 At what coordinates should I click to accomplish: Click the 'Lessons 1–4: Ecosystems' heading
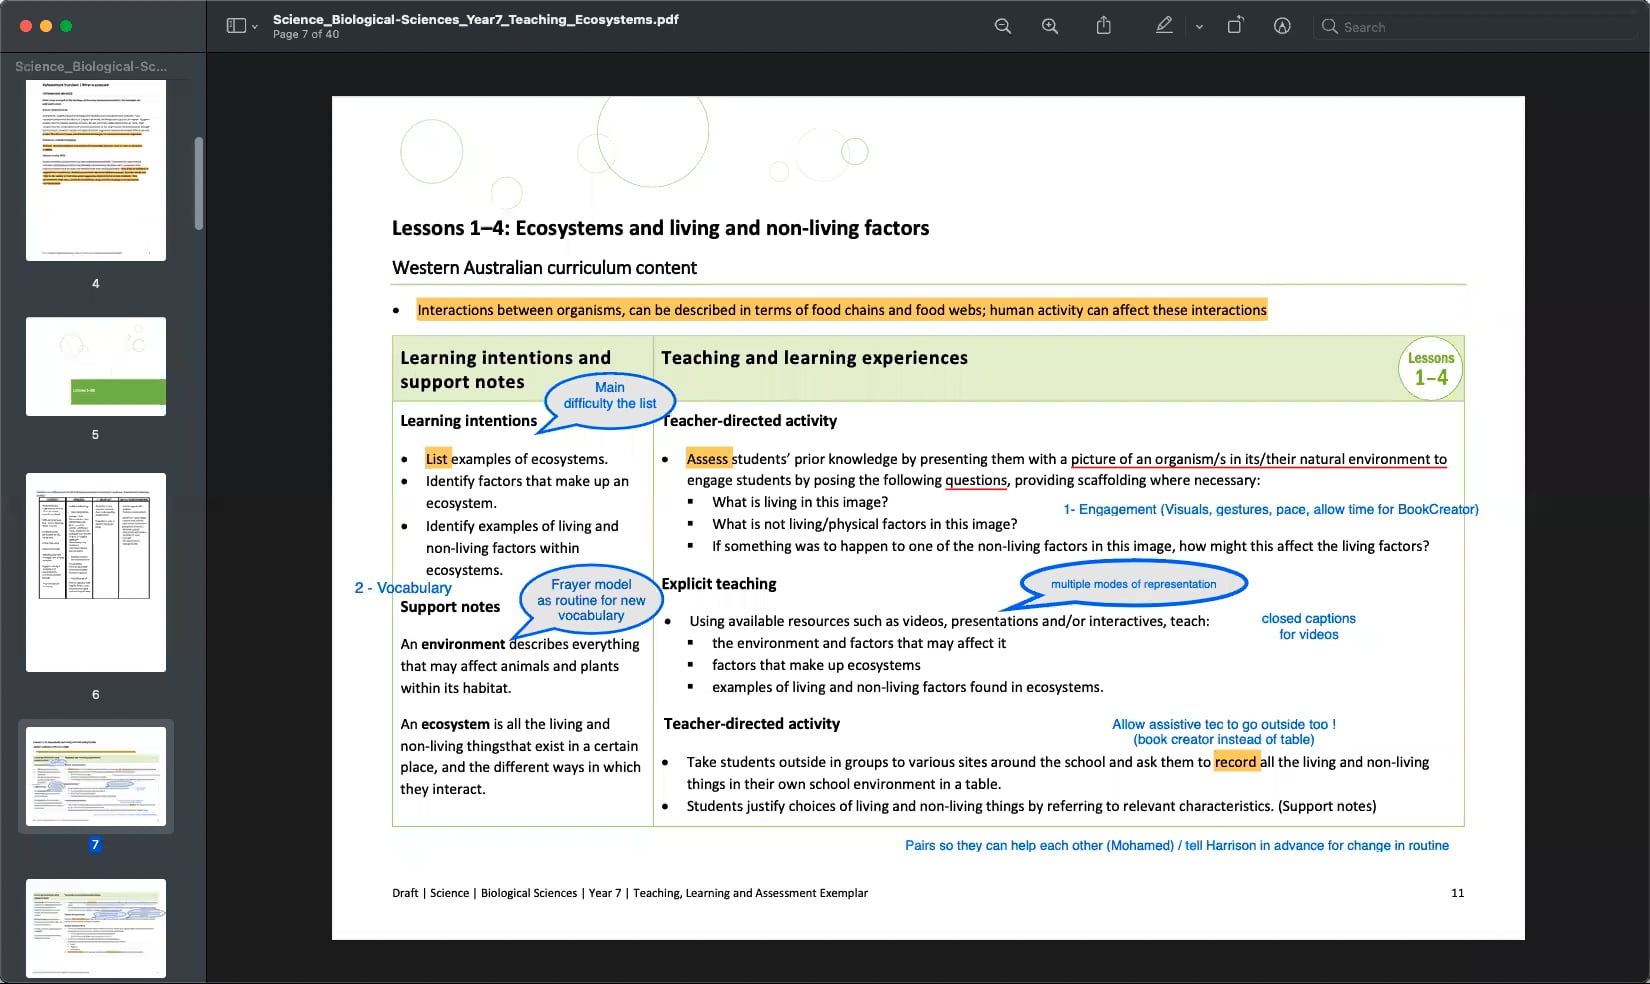coord(660,228)
